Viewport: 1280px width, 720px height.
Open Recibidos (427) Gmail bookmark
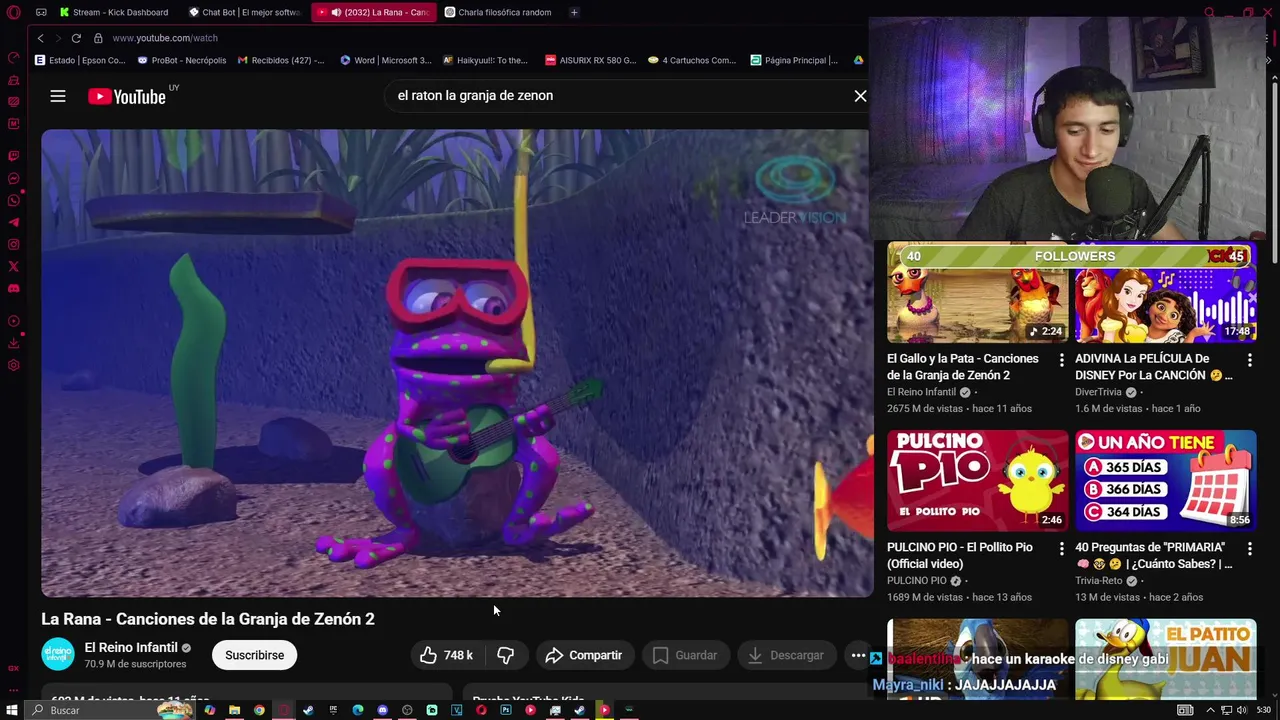pyautogui.click(x=281, y=60)
